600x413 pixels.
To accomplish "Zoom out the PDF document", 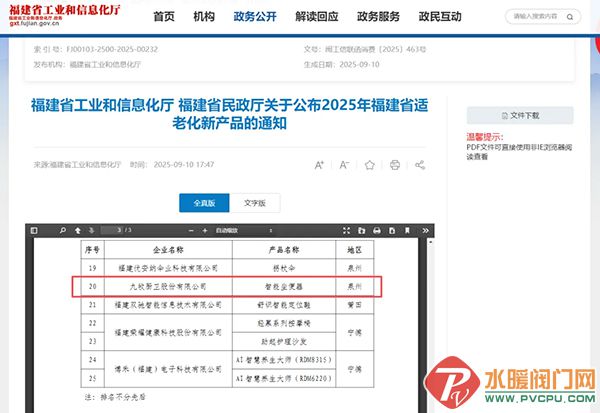I will (191, 230).
